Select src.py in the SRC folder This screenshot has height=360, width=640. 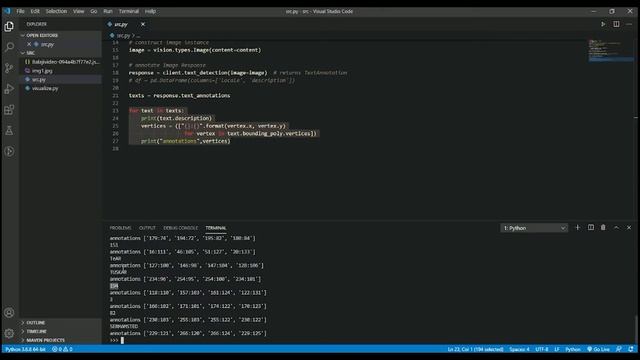(60, 80)
